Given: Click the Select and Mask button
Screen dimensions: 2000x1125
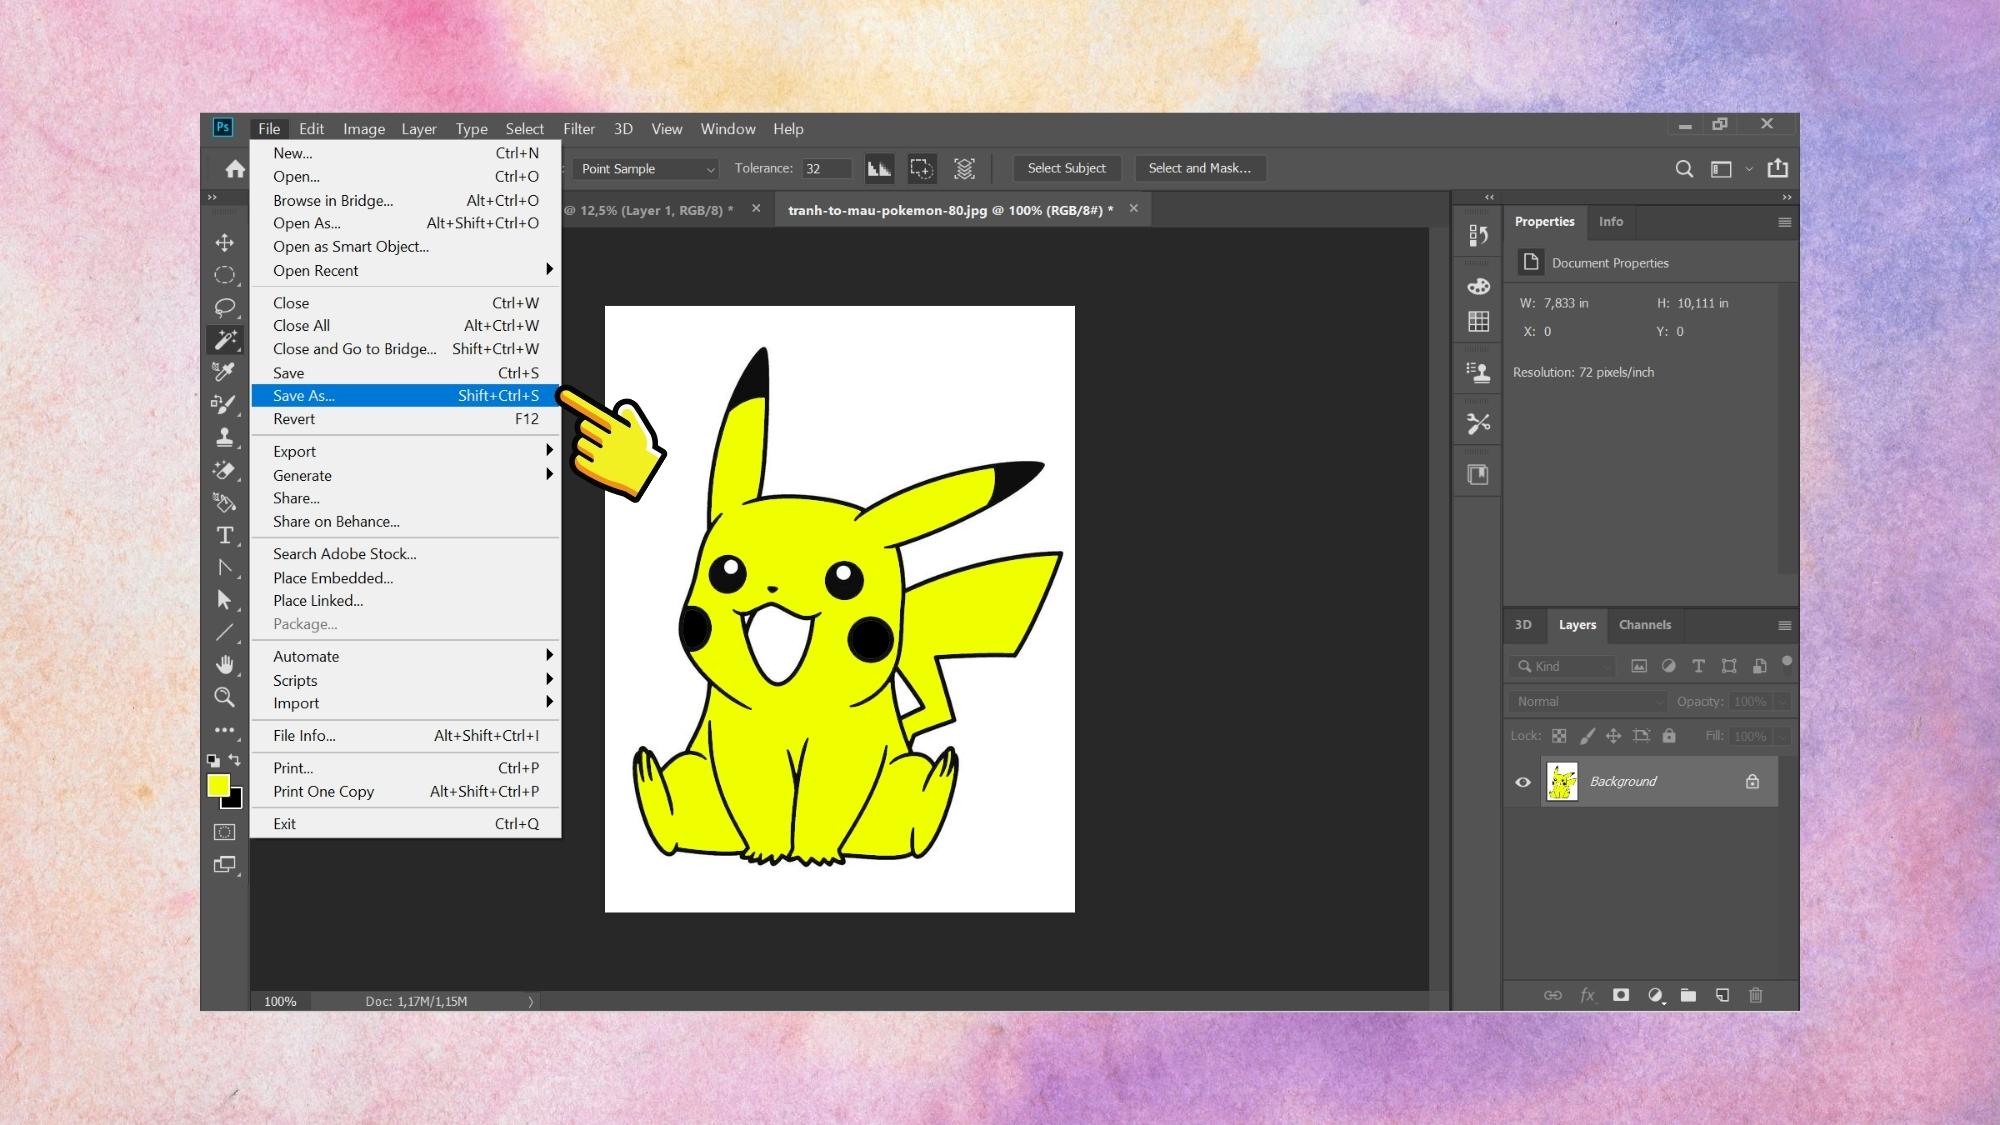Looking at the screenshot, I should 1199,169.
